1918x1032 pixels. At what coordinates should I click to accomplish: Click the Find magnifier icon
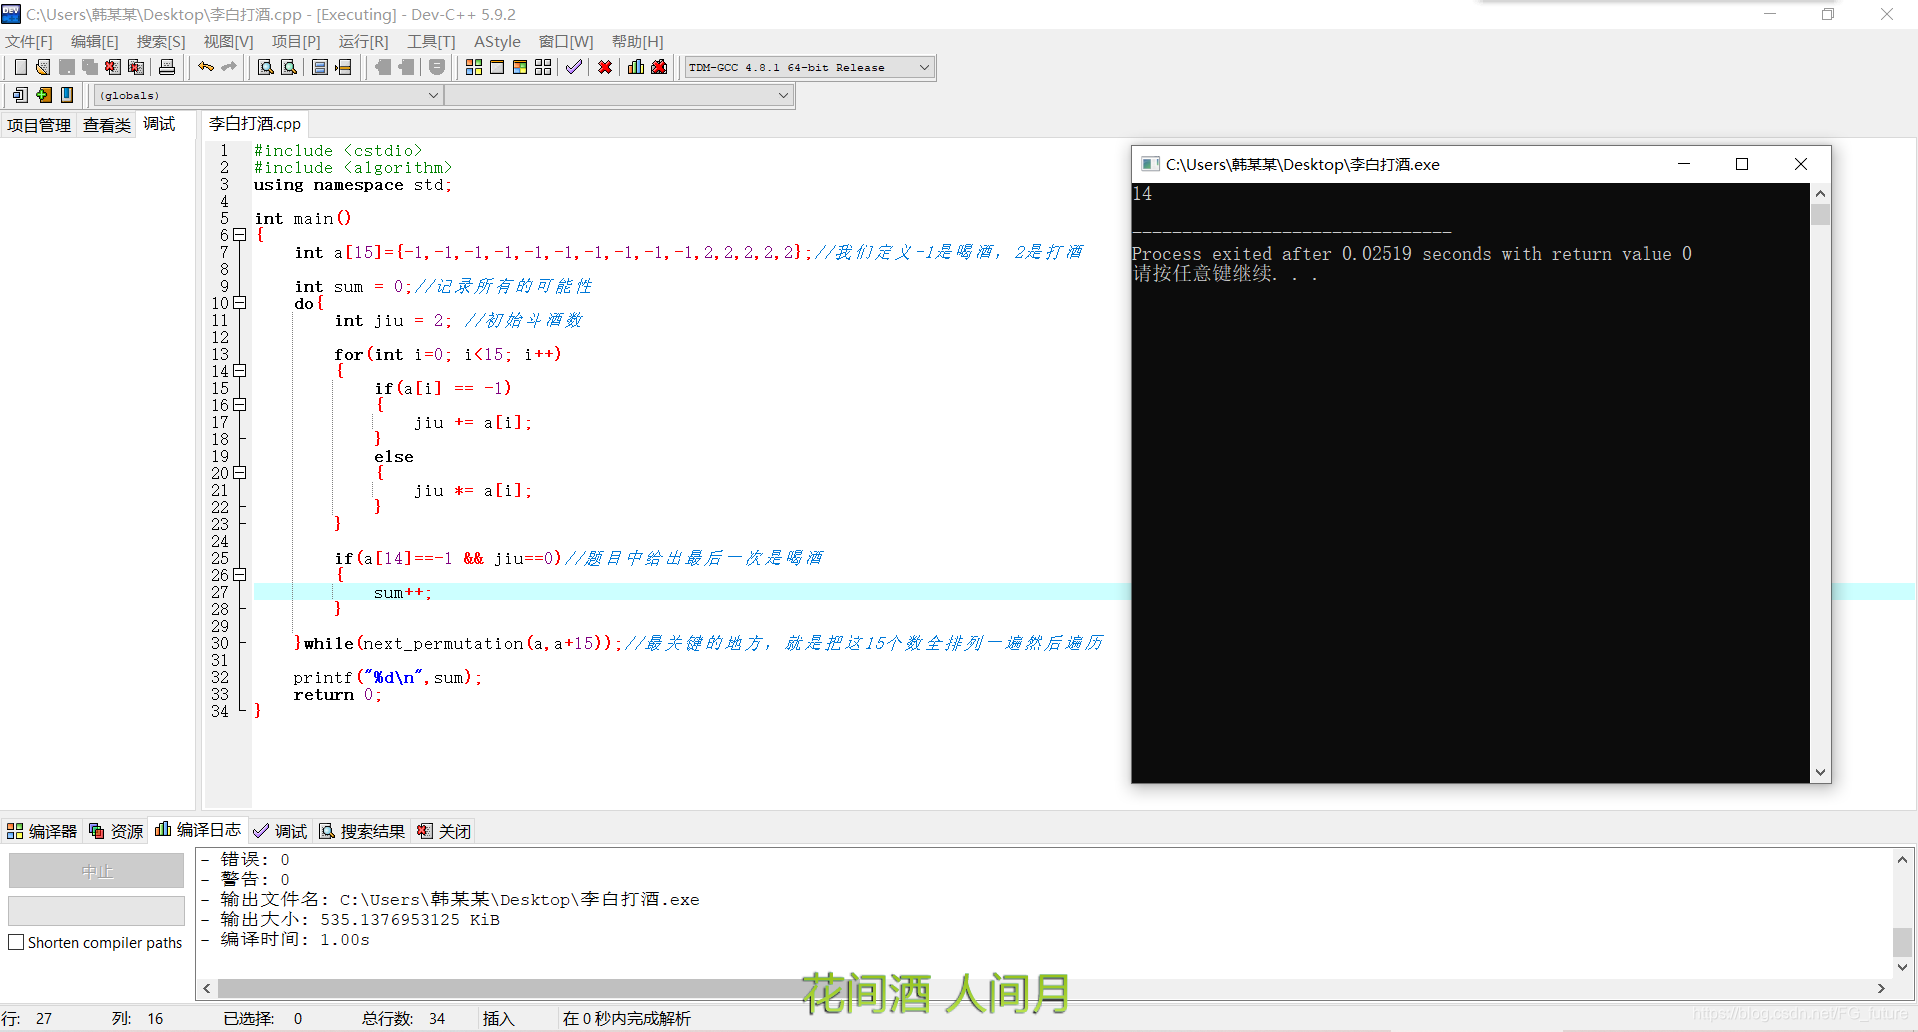tap(265, 67)
